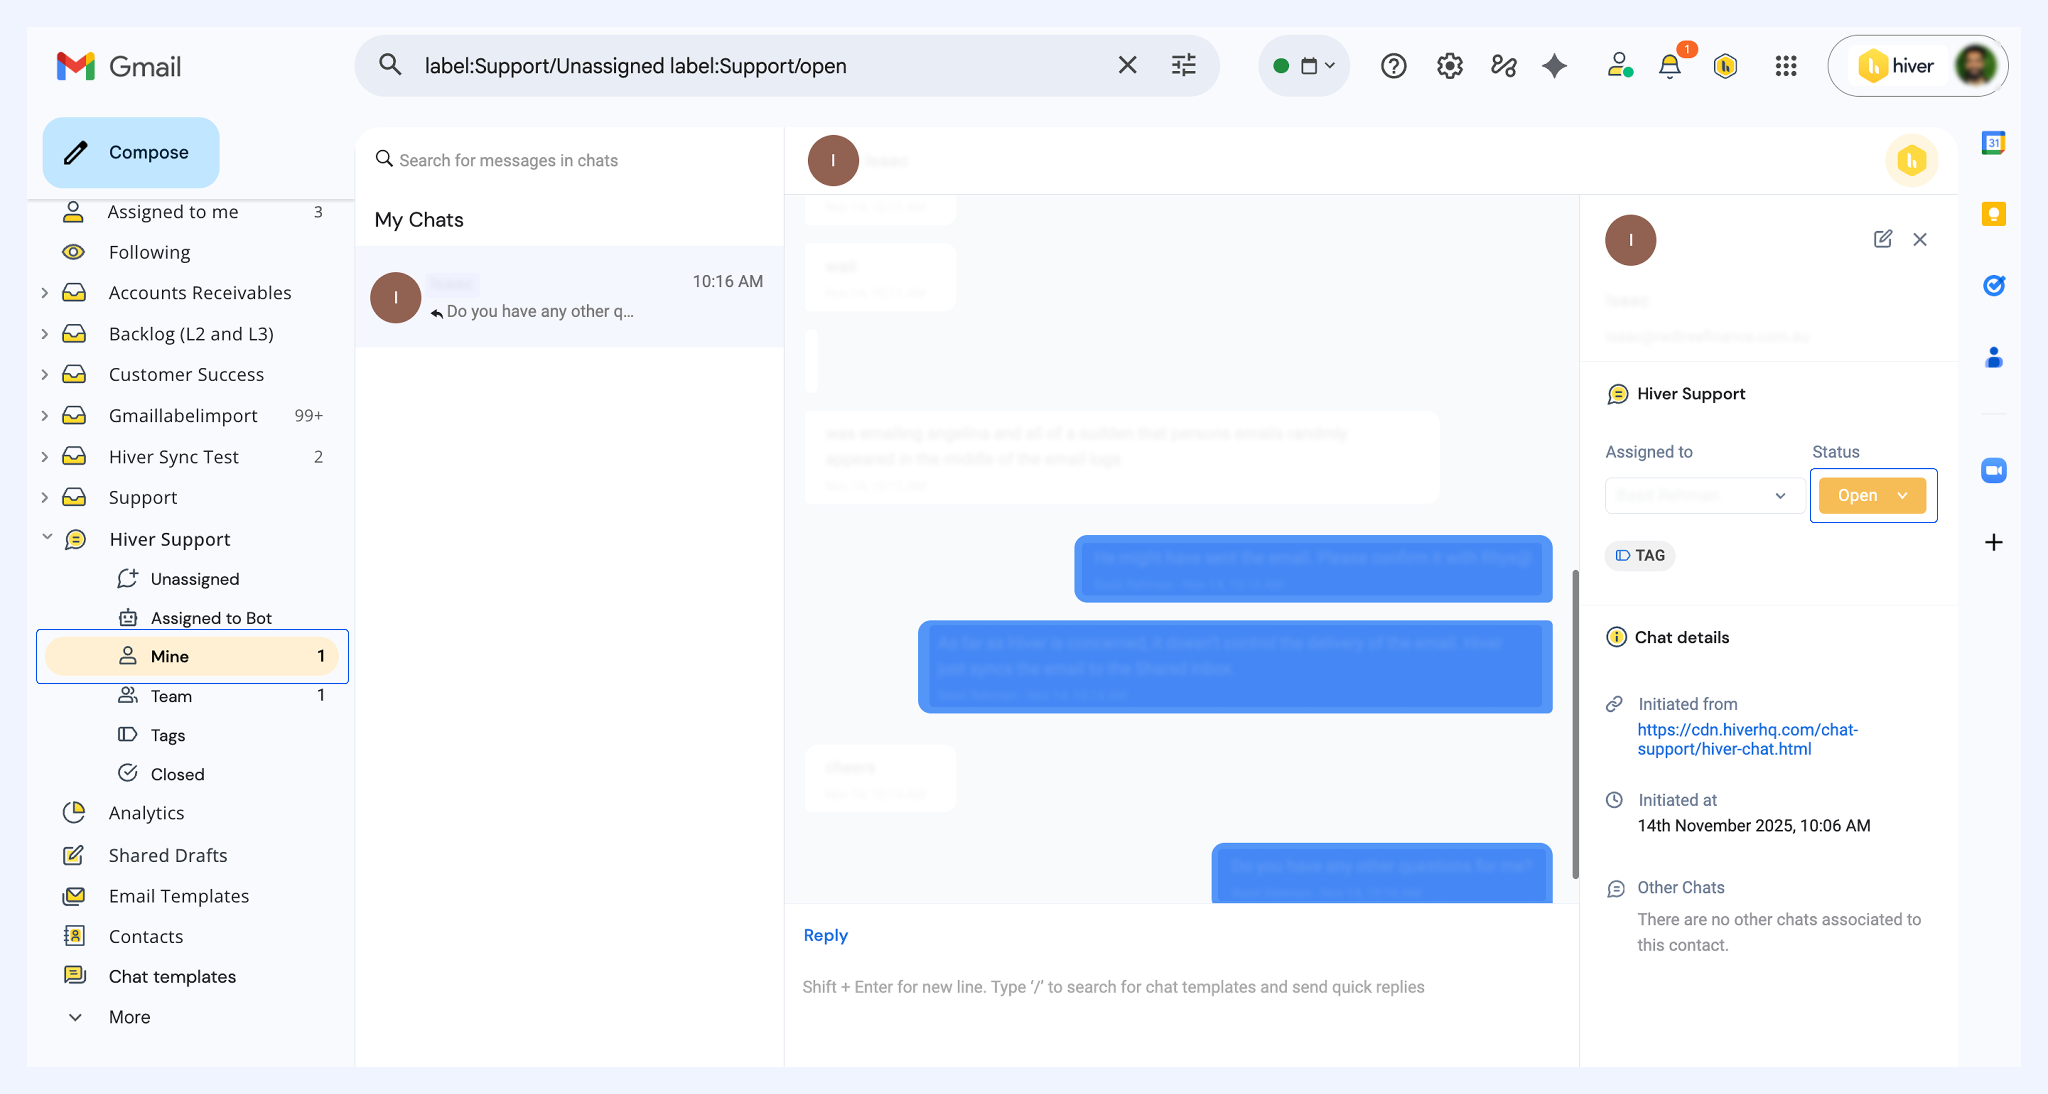Open the hiver-chat.html initiated-from link
The image size is (2048, 1094).
[x=1746, y=739]
